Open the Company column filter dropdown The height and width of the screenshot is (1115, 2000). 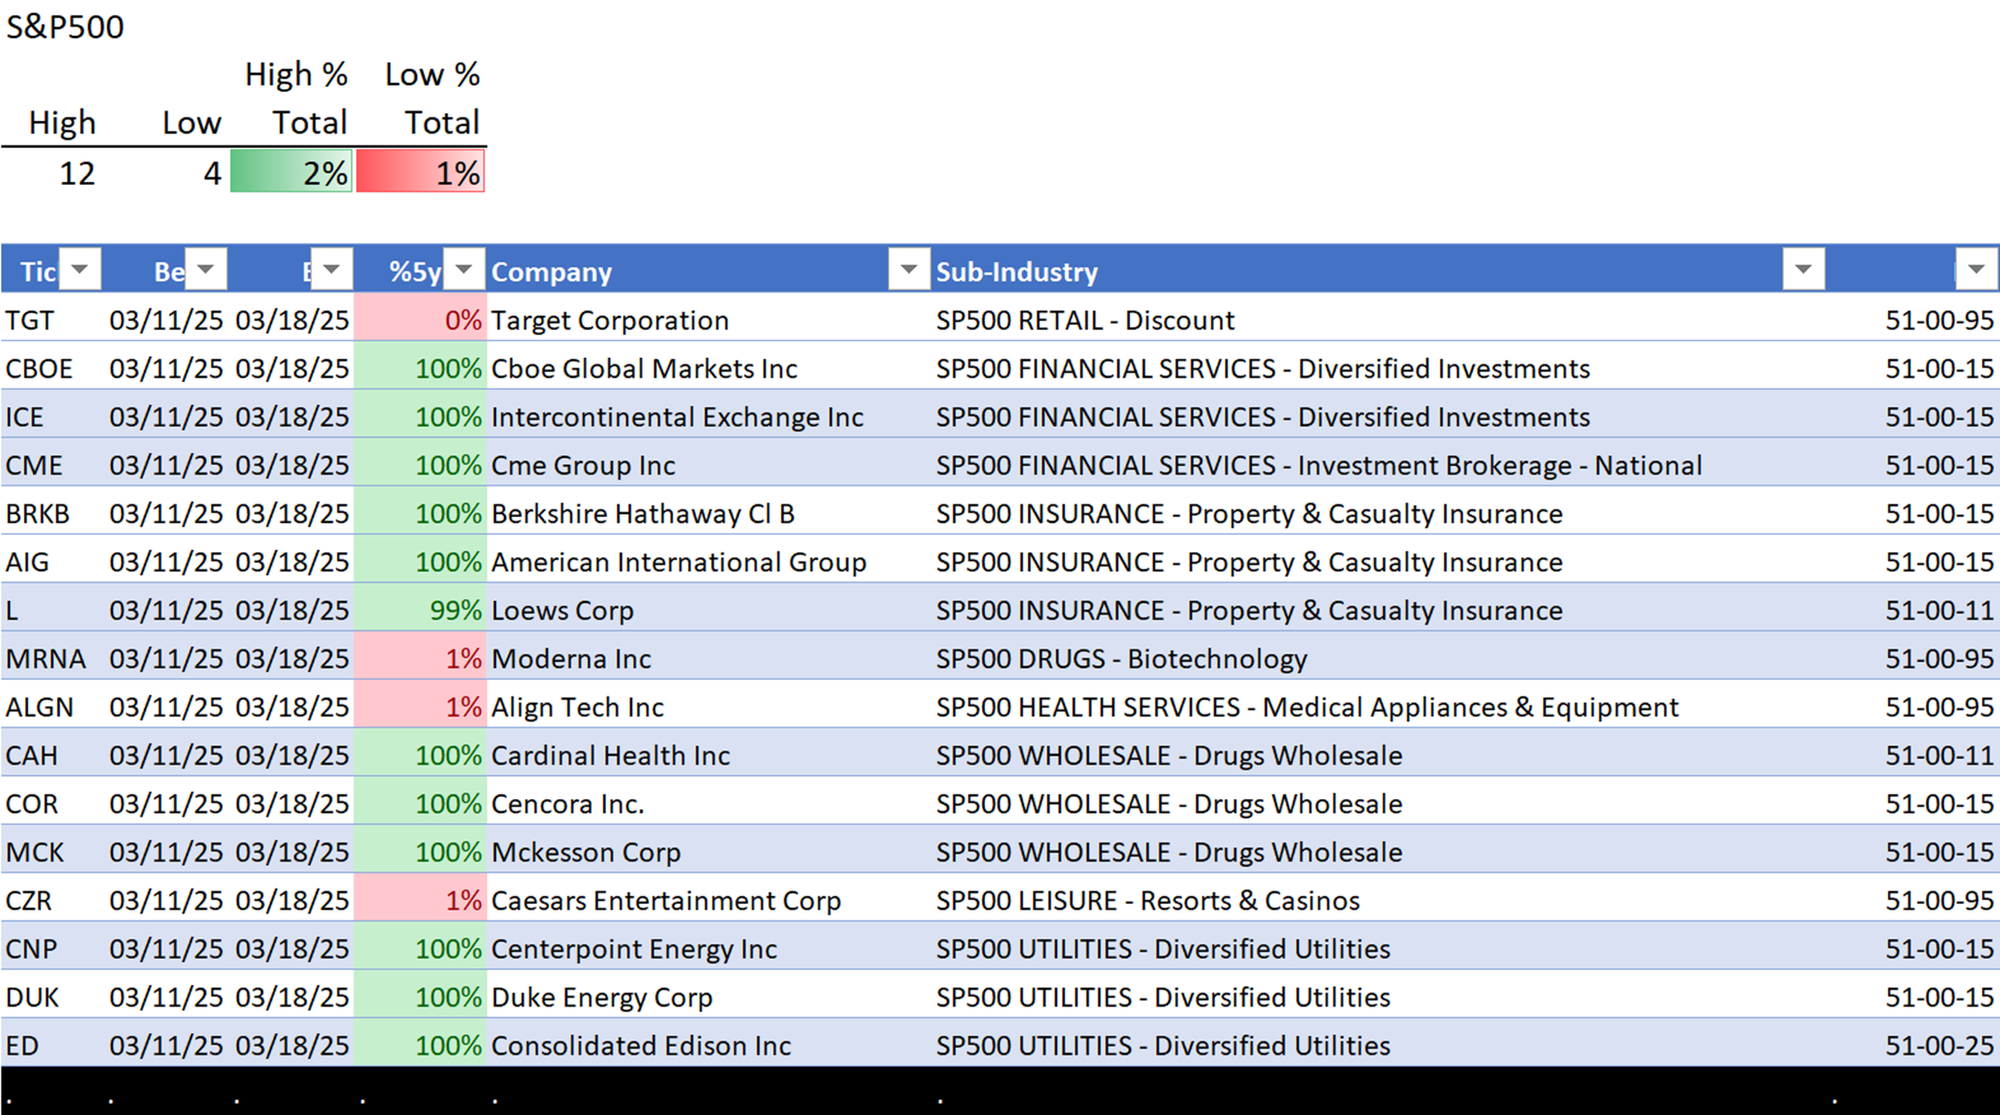tap(908, 269)
